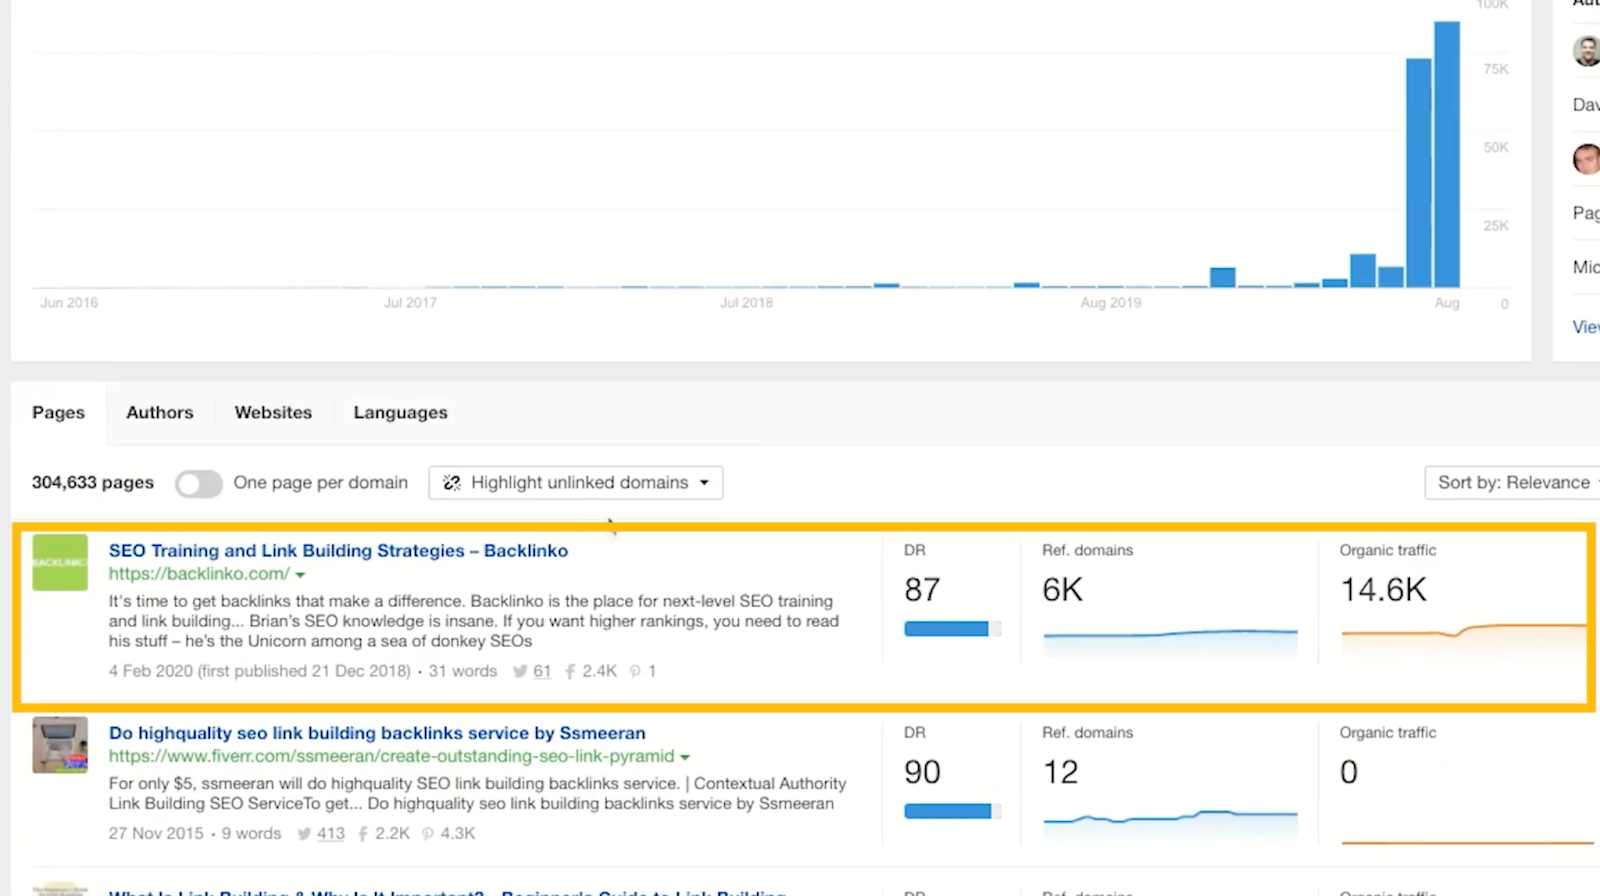Enable the One page per domain toggle
The width and height of the screenshot is (1600, 896).
(x=198, y=484)
